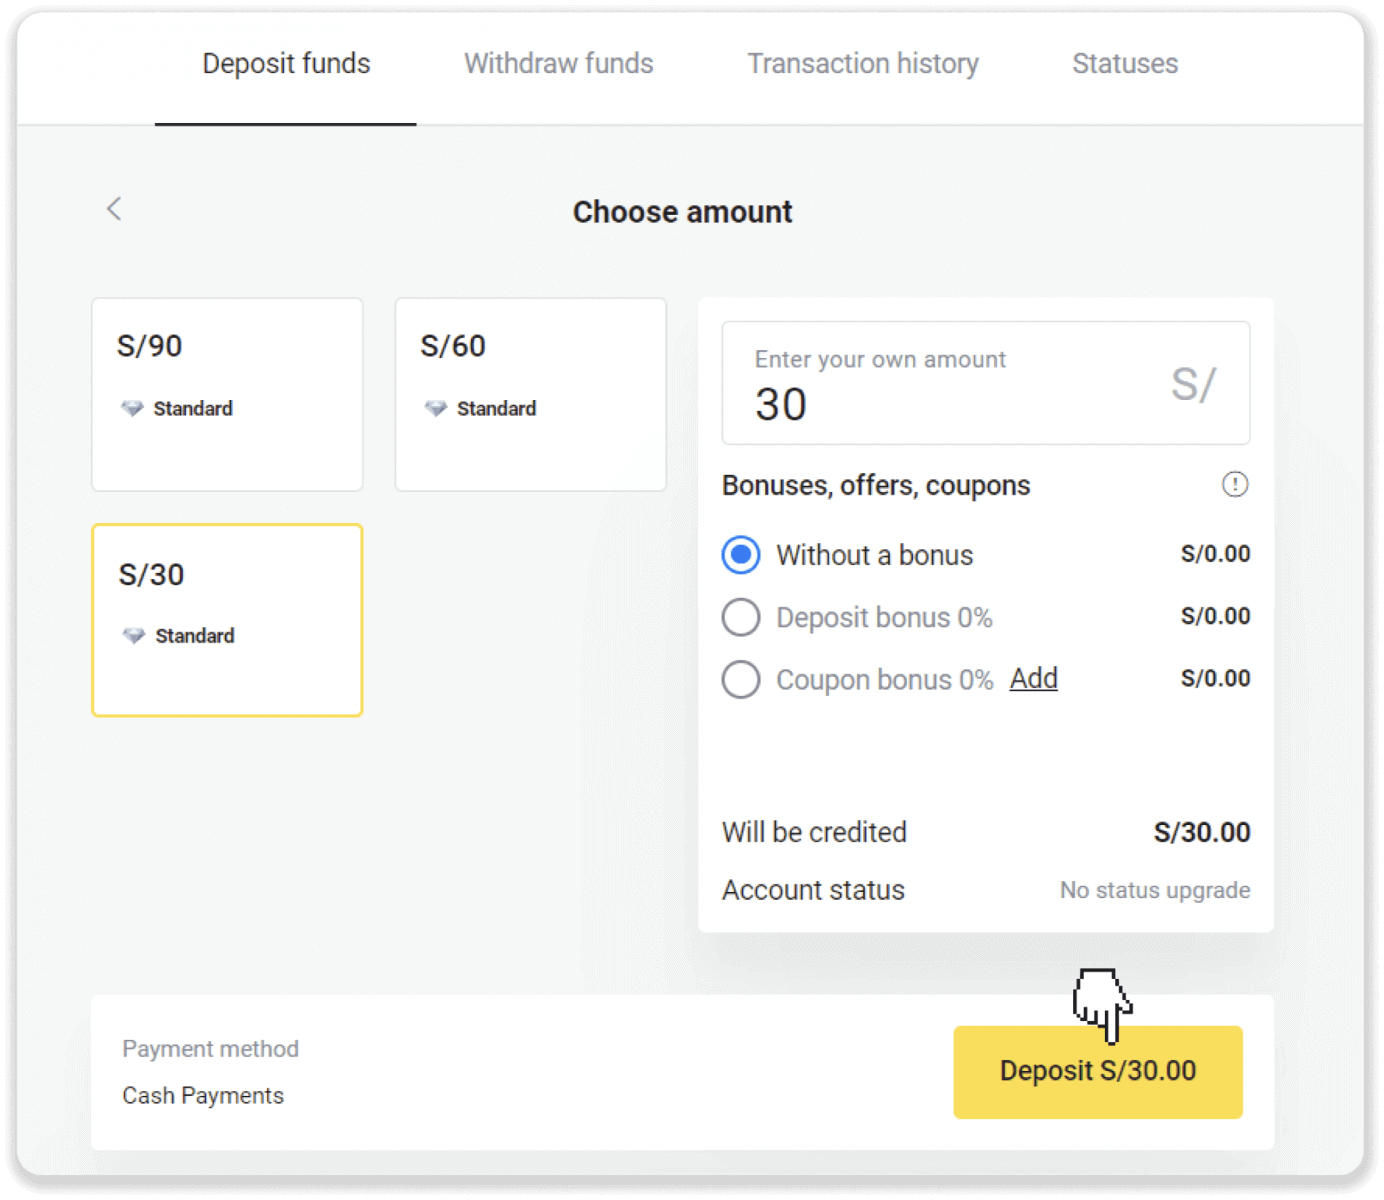Click diamond icon in S/60 card
The height and width of the screenshot is (1200, 1384).
(x=436, y=408)
